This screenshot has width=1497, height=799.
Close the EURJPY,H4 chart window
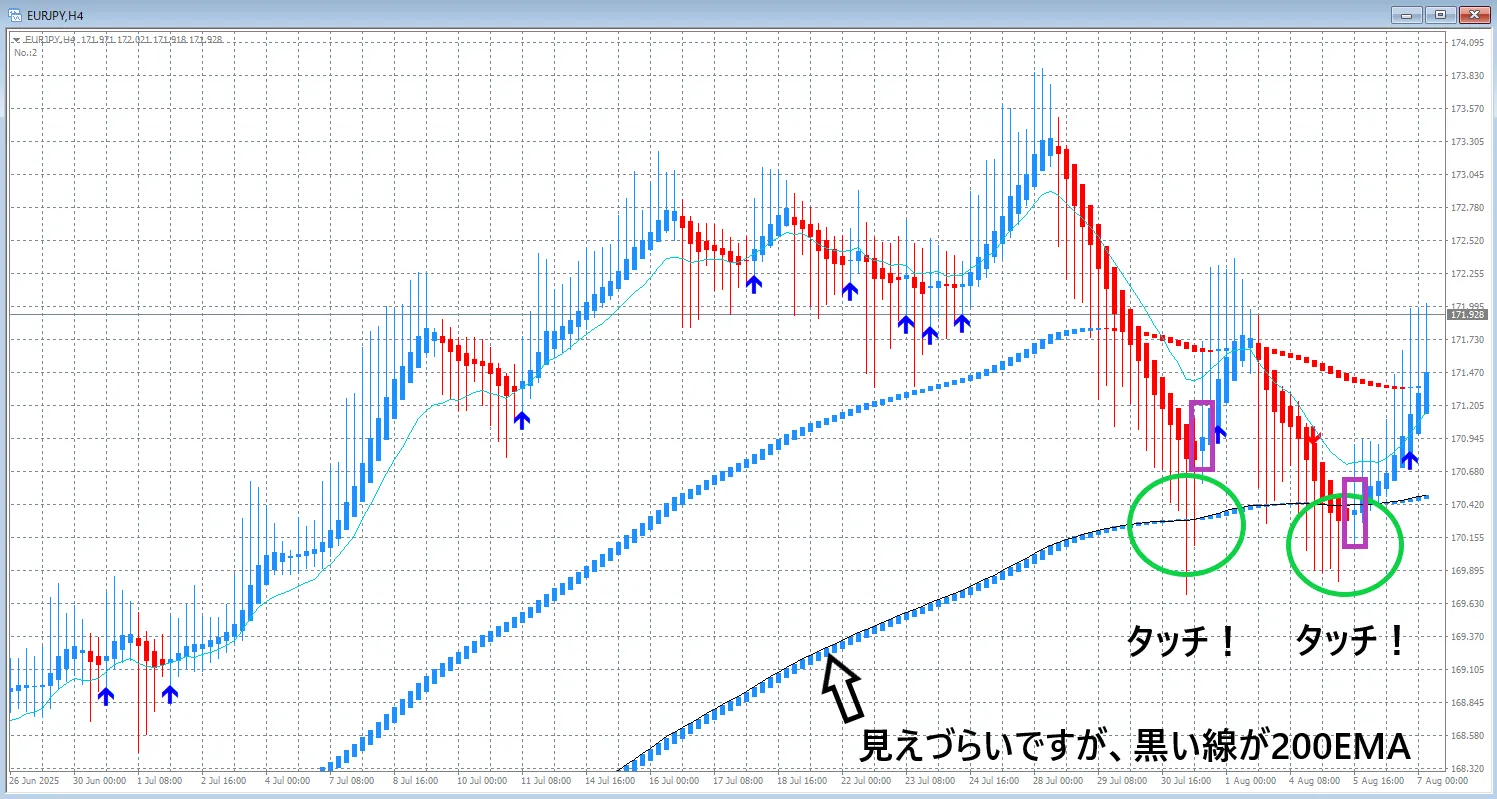tap(1474, 14)
